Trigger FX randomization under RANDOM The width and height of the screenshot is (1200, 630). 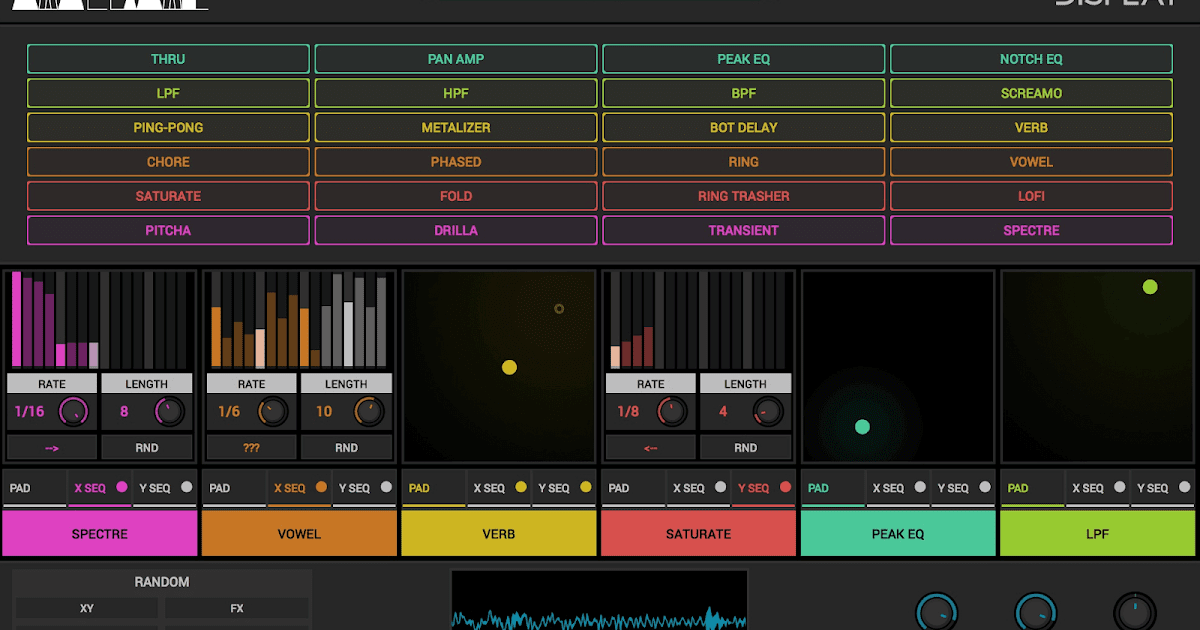coord(236,608)
